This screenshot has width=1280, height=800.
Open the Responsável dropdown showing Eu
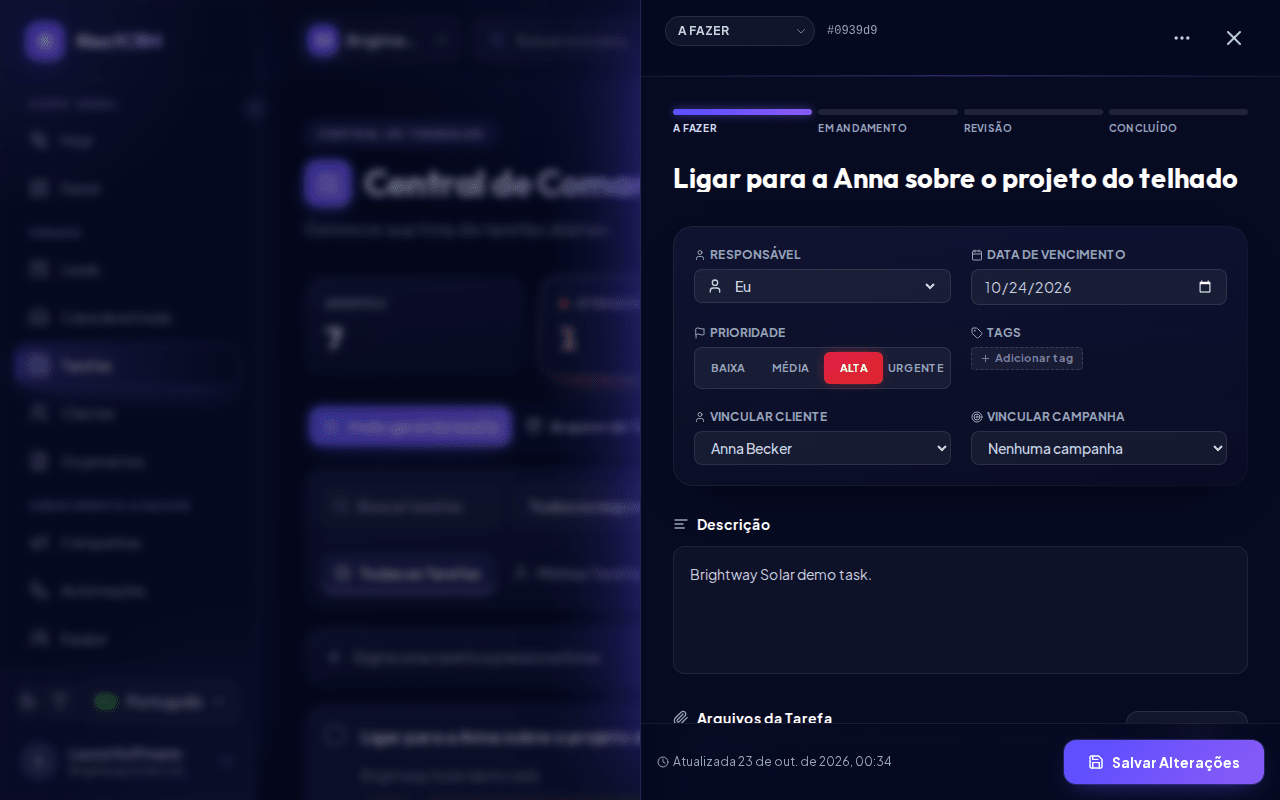click(x=822, y=286)
